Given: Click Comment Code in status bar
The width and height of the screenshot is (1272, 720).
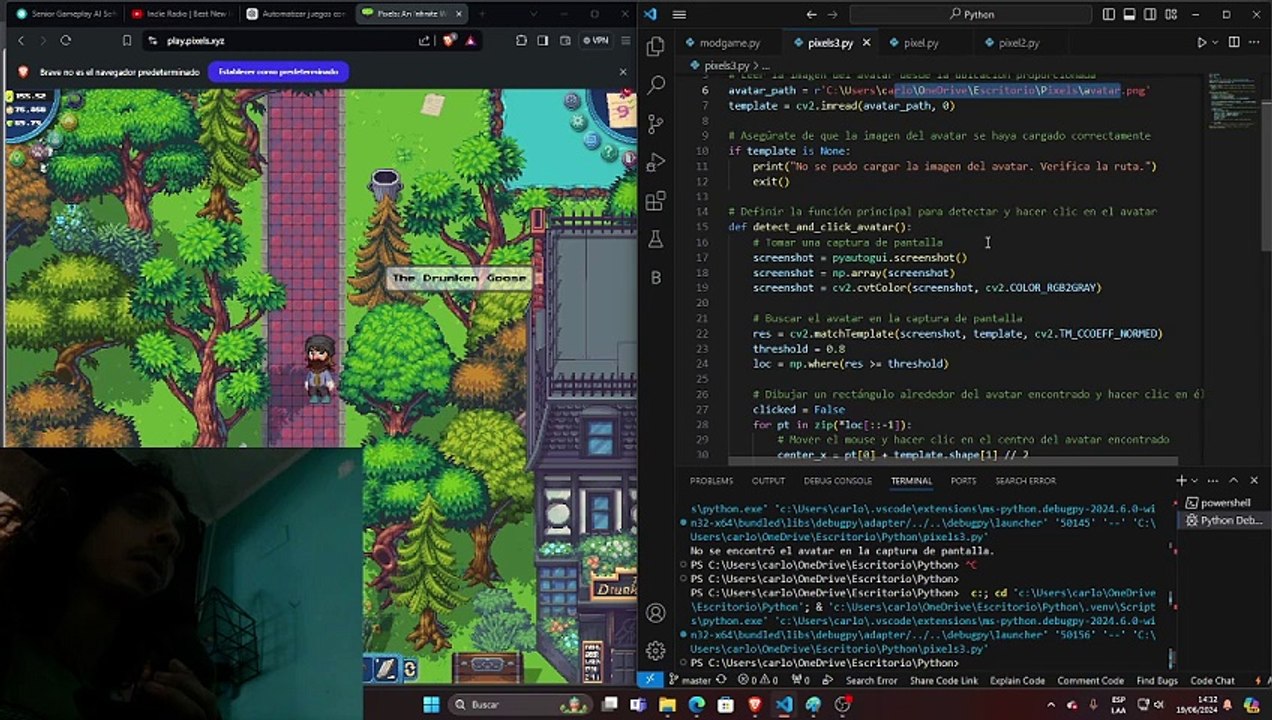Looking at the screenshot, I should [1090, 680].
